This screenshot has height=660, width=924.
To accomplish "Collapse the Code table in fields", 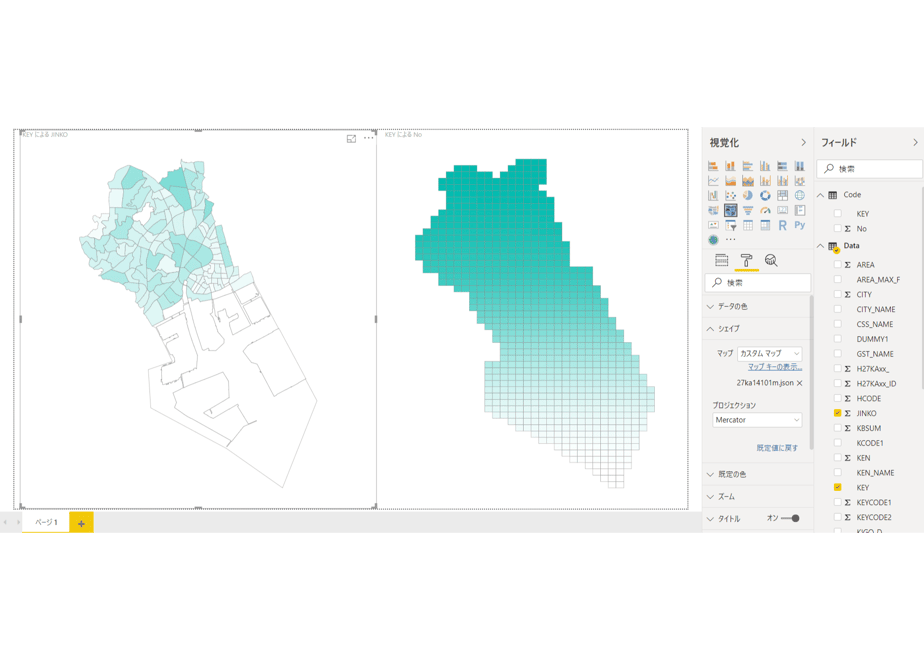I will tap(820, 195).
